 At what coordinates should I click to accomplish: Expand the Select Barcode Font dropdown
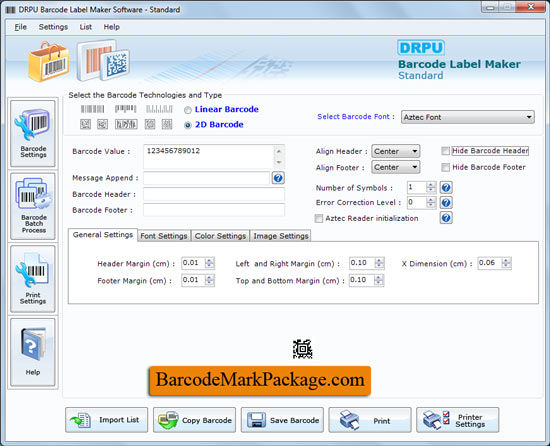(468, 117)
